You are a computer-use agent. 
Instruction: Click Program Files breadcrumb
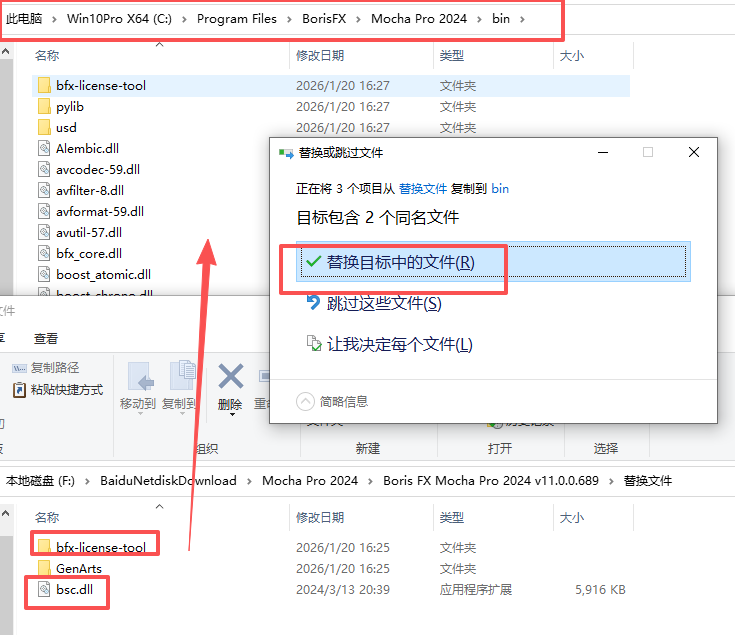(x=237, y=19)
